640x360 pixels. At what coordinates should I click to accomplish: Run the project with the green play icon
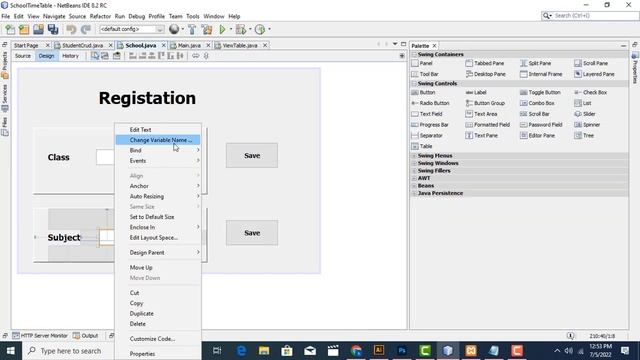click(222, 29)
